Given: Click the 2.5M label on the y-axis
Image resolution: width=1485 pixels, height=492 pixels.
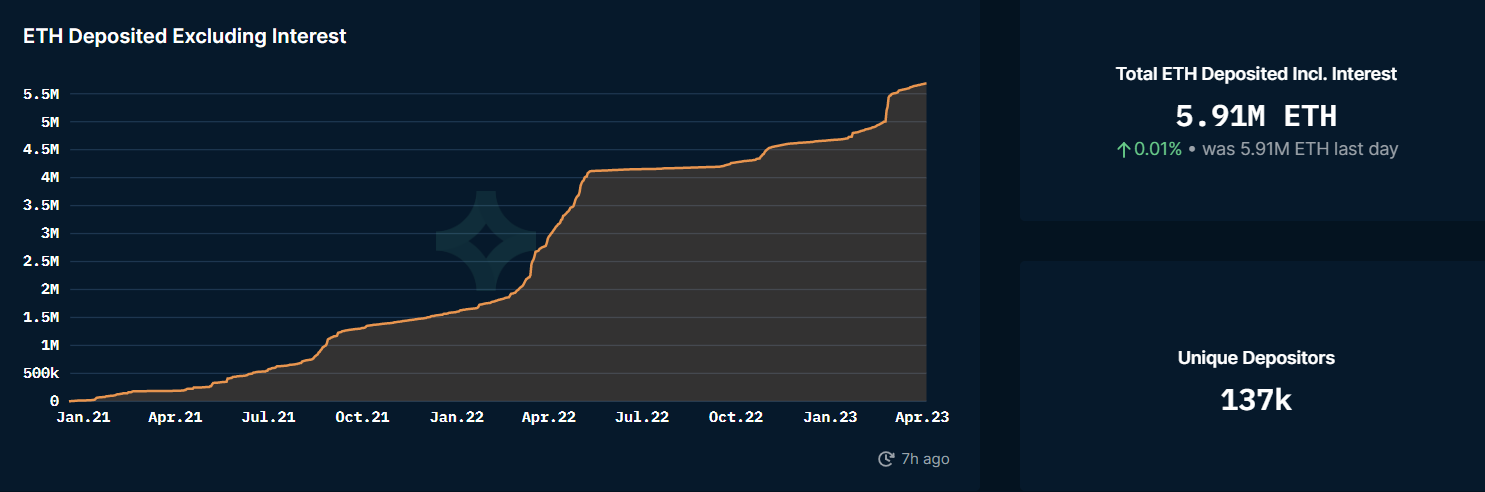Looking at the screenshot, I should 41,261.
